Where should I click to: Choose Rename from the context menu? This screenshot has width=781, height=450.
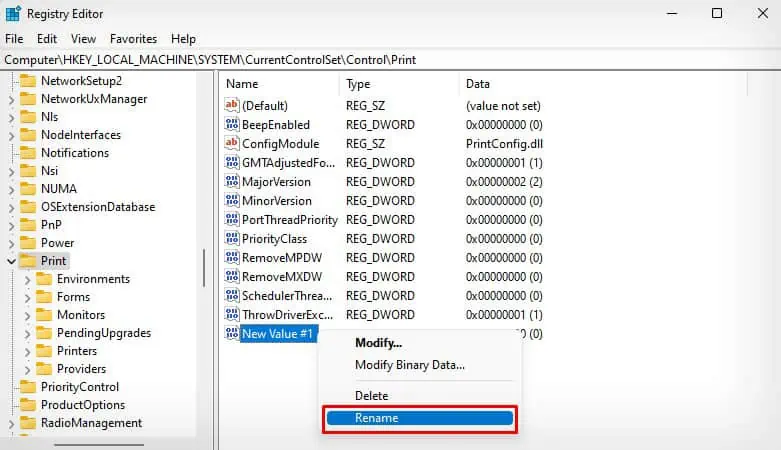pyautogui.click(x=420, y=418)
